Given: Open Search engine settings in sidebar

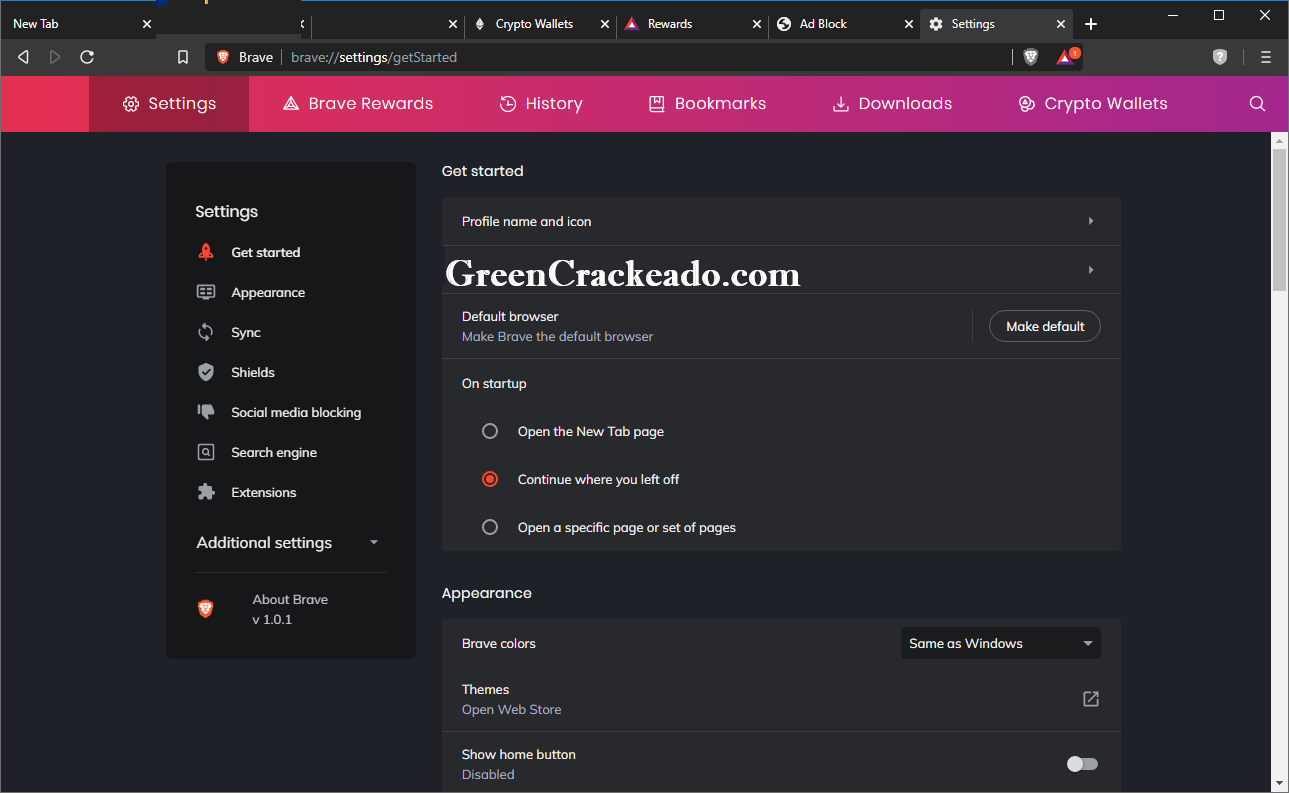Looking at the screenshot, I should click(274, 452).
